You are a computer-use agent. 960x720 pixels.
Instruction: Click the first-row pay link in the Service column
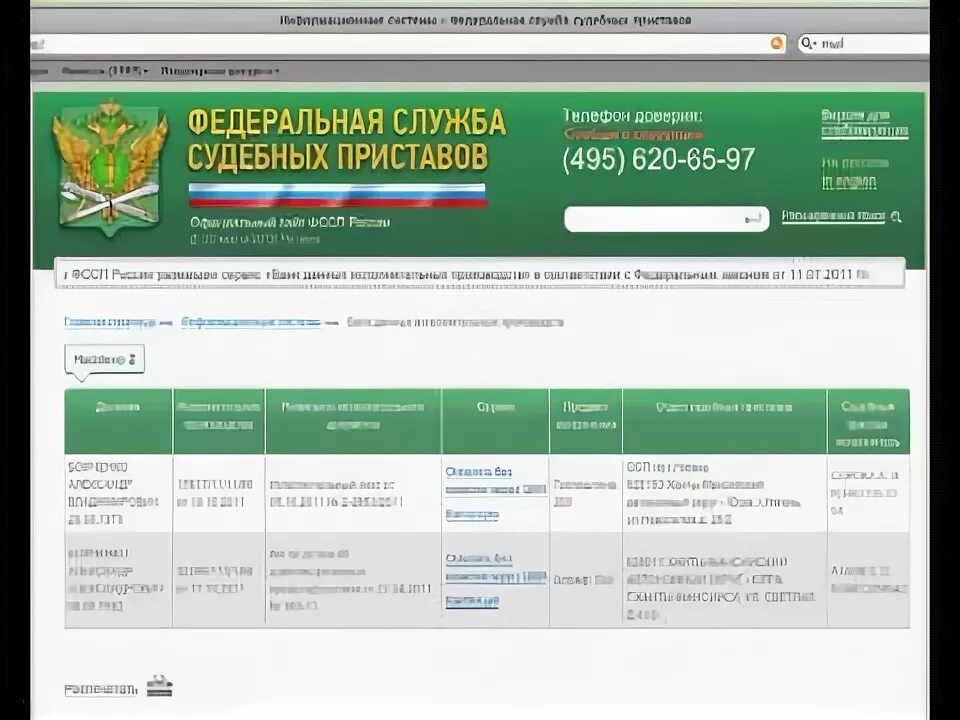coord(496,481)
